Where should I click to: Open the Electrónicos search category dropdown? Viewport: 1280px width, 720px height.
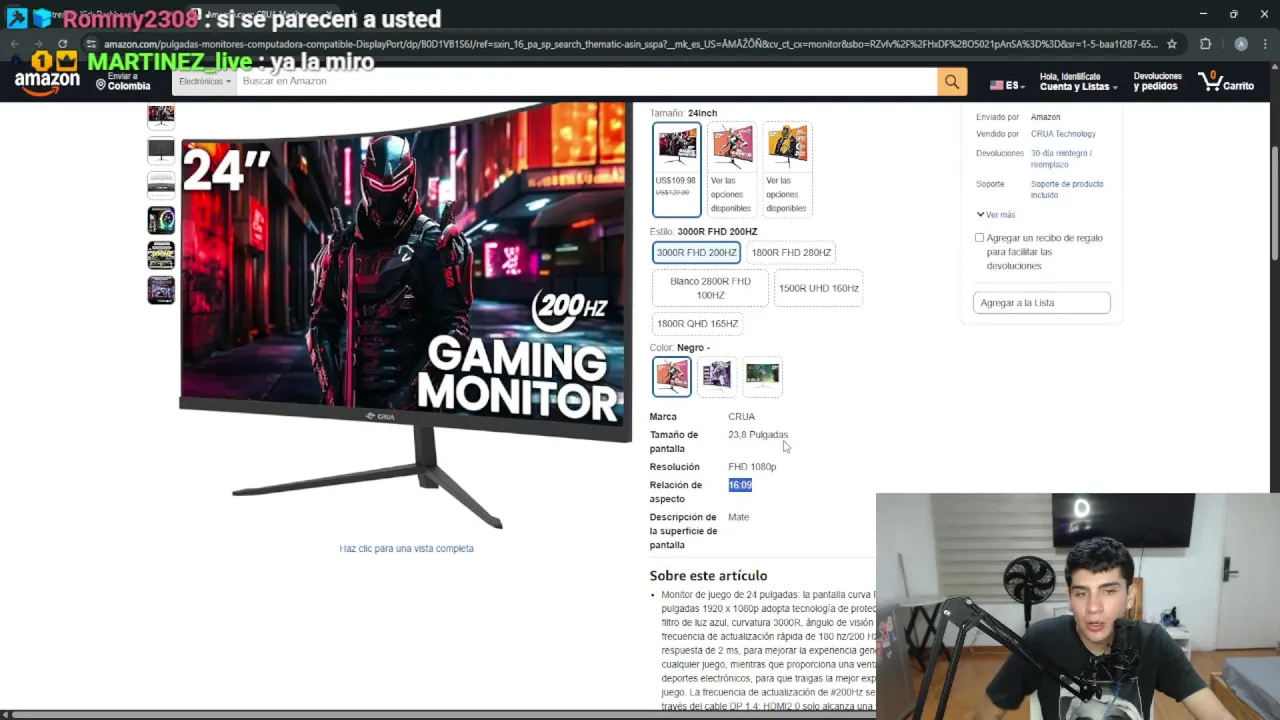pyautogui.click(x=205, y=81)
